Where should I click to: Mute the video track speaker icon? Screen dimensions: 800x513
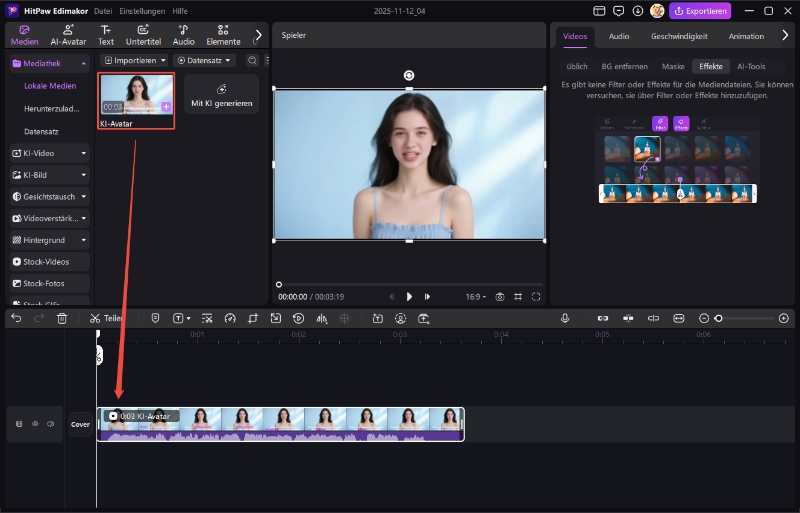click(51, 424)
